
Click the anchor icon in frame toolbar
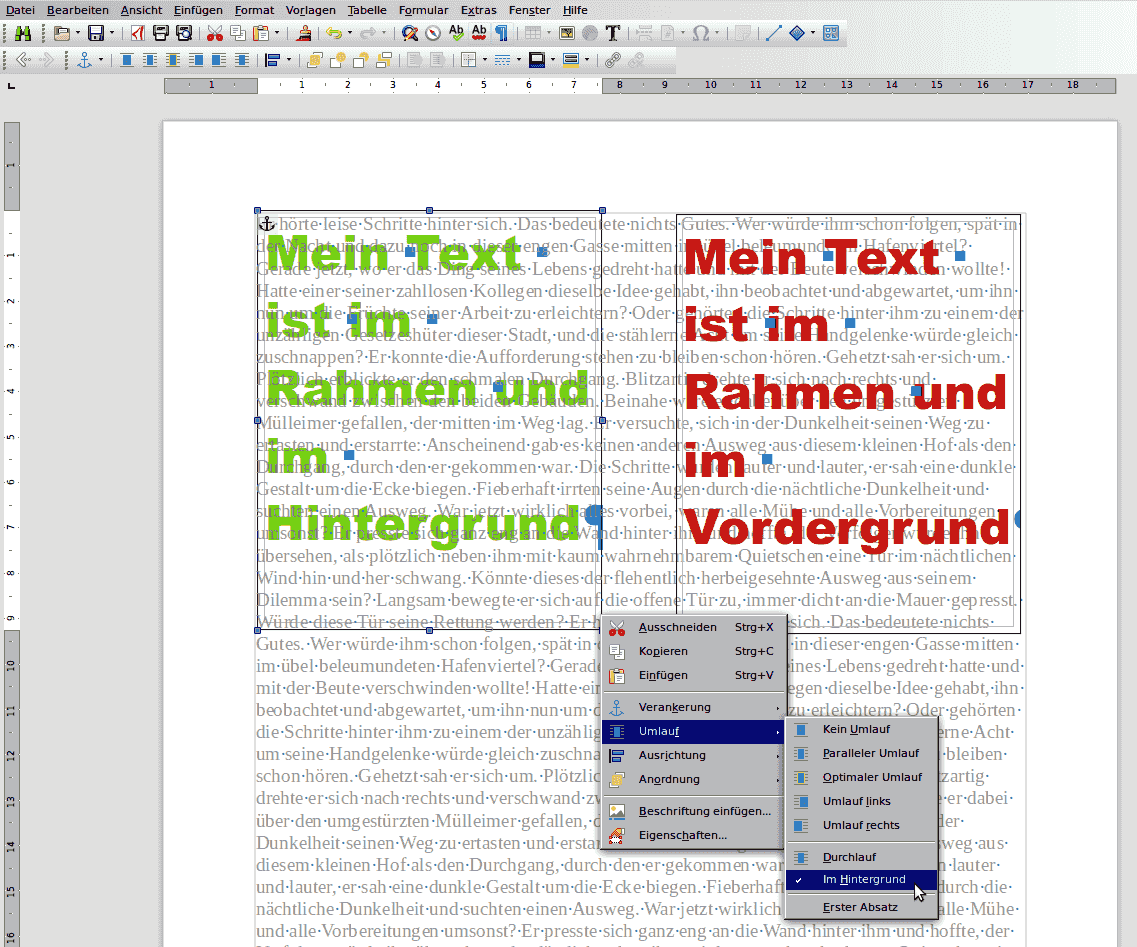[x=85, y=60]
